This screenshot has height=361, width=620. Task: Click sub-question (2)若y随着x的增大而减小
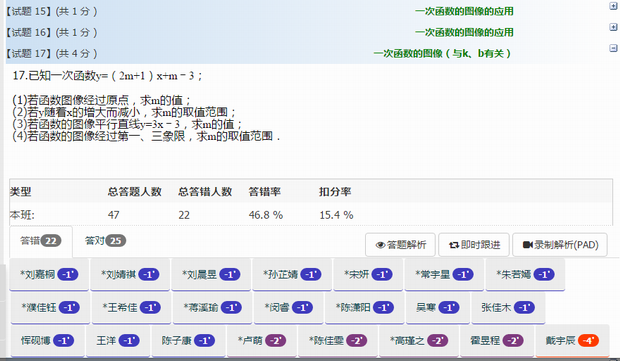pyautogui.click(x=124, y=112)
